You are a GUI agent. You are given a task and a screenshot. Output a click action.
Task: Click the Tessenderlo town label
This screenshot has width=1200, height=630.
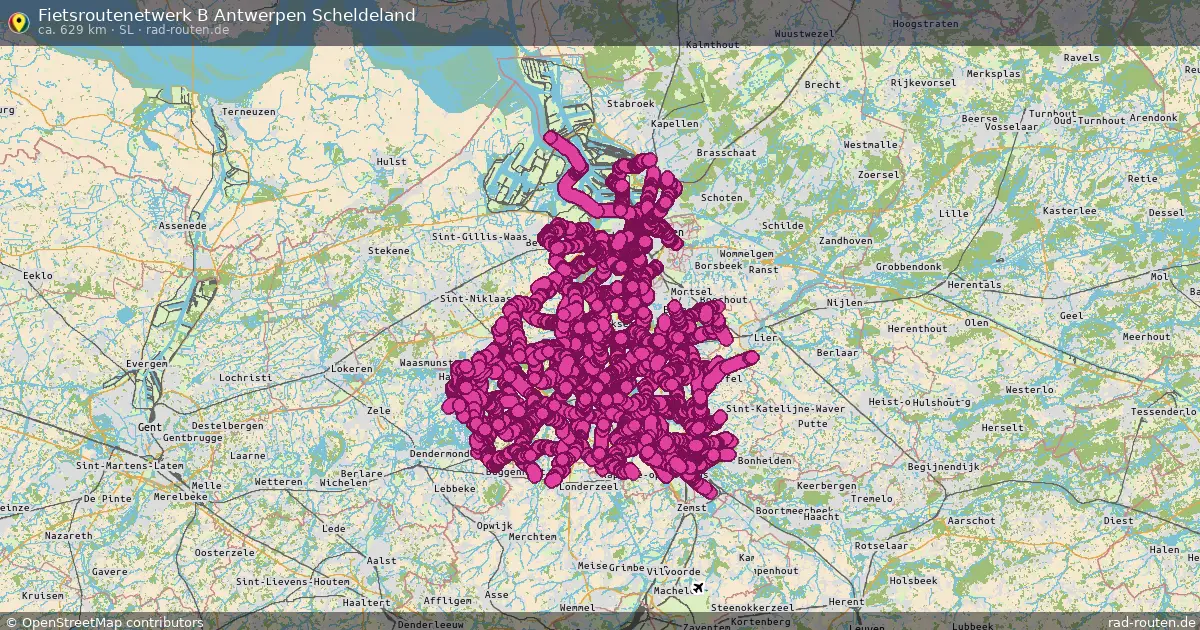(x=1162, y=411)
